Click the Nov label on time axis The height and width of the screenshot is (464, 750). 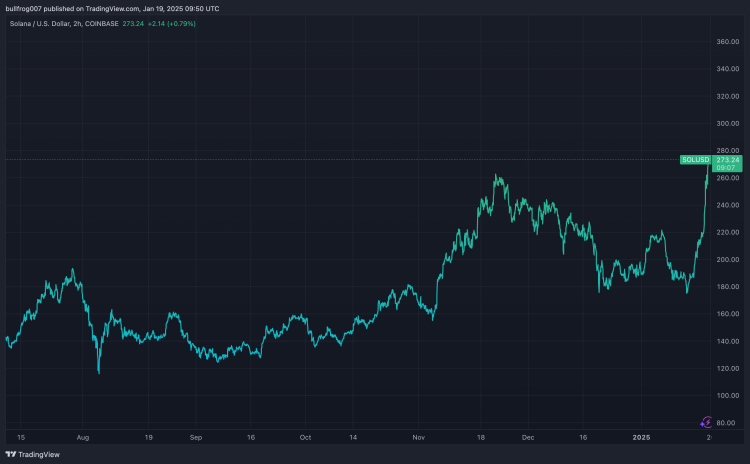pyautogui.click(x=419, y=437)
